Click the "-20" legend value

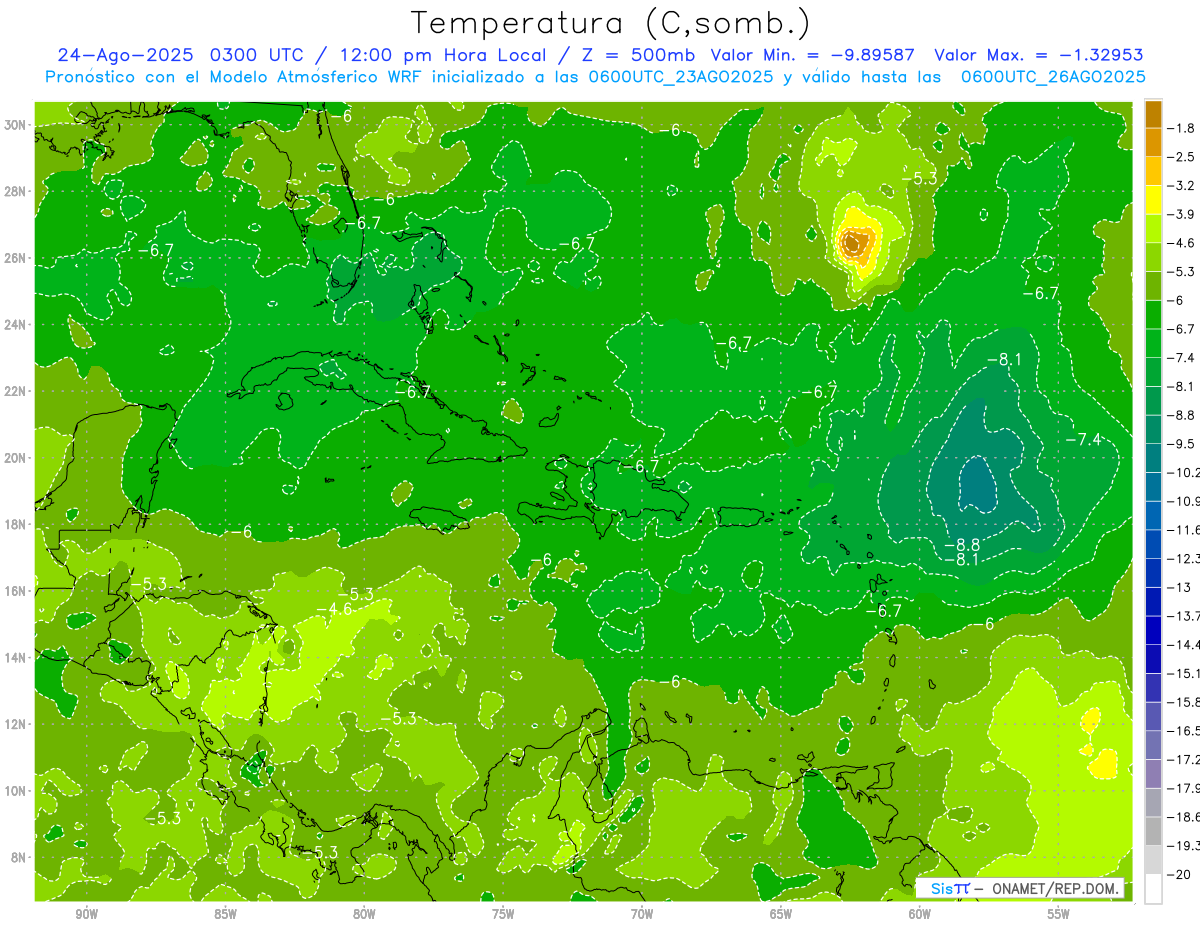pos(1180,874)
